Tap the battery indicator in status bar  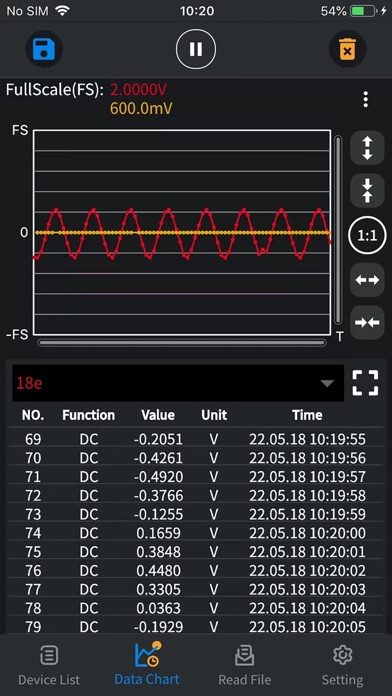363,11
